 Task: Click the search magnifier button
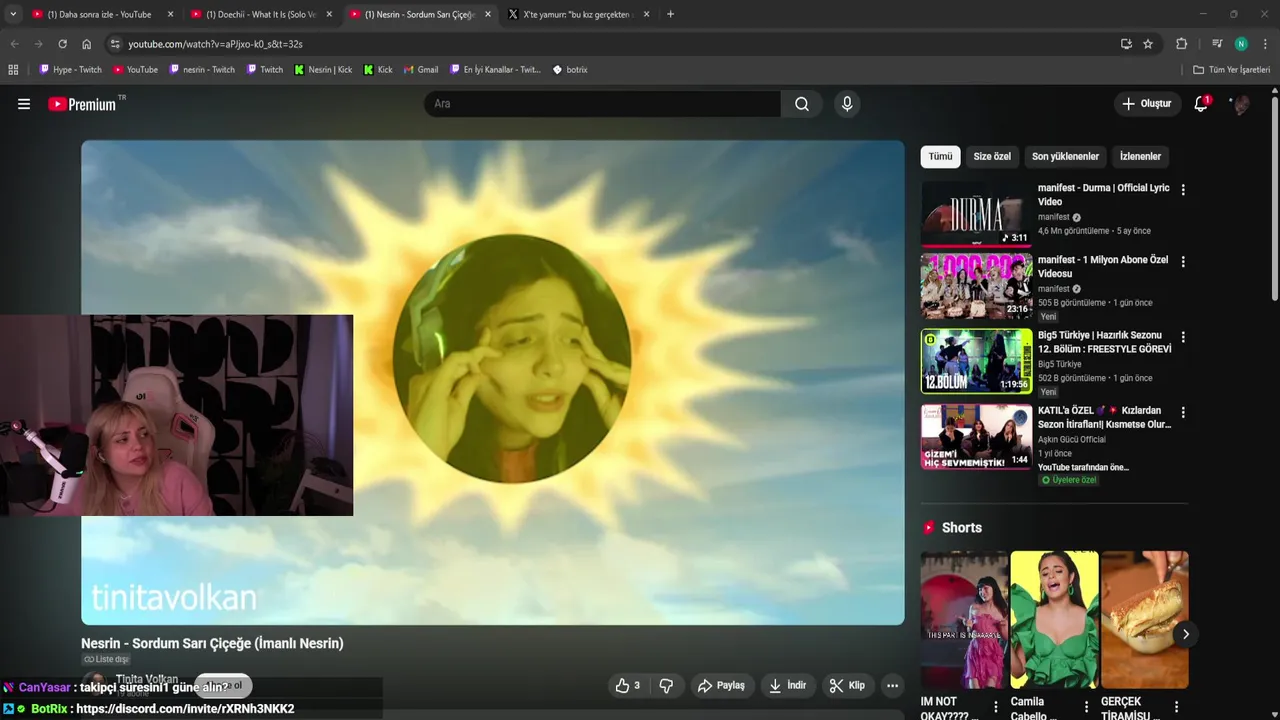tap(802, 104)
